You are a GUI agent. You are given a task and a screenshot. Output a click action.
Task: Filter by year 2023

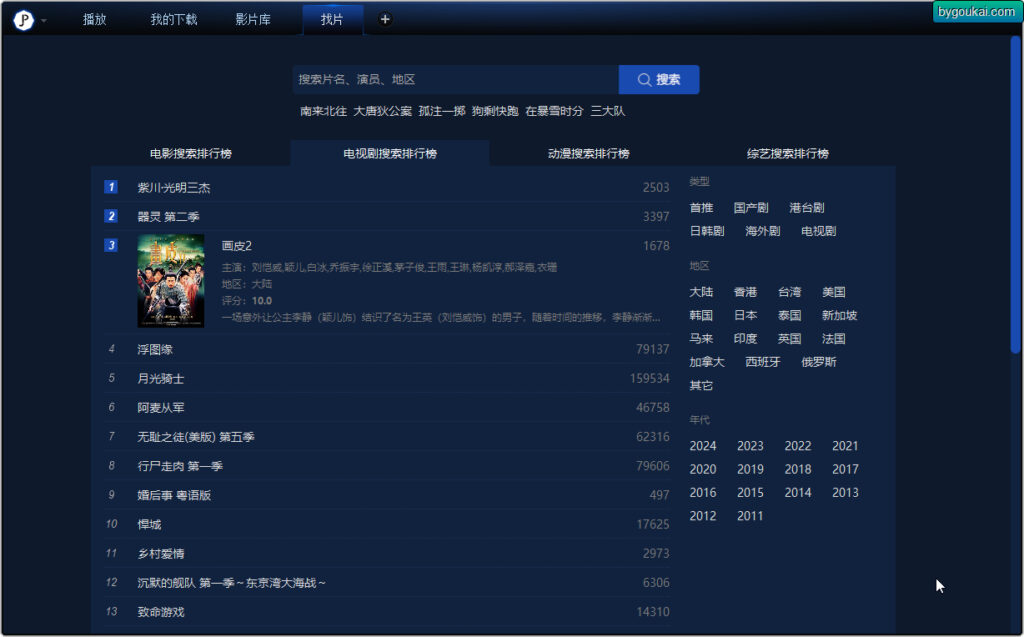tap(750, 446)
